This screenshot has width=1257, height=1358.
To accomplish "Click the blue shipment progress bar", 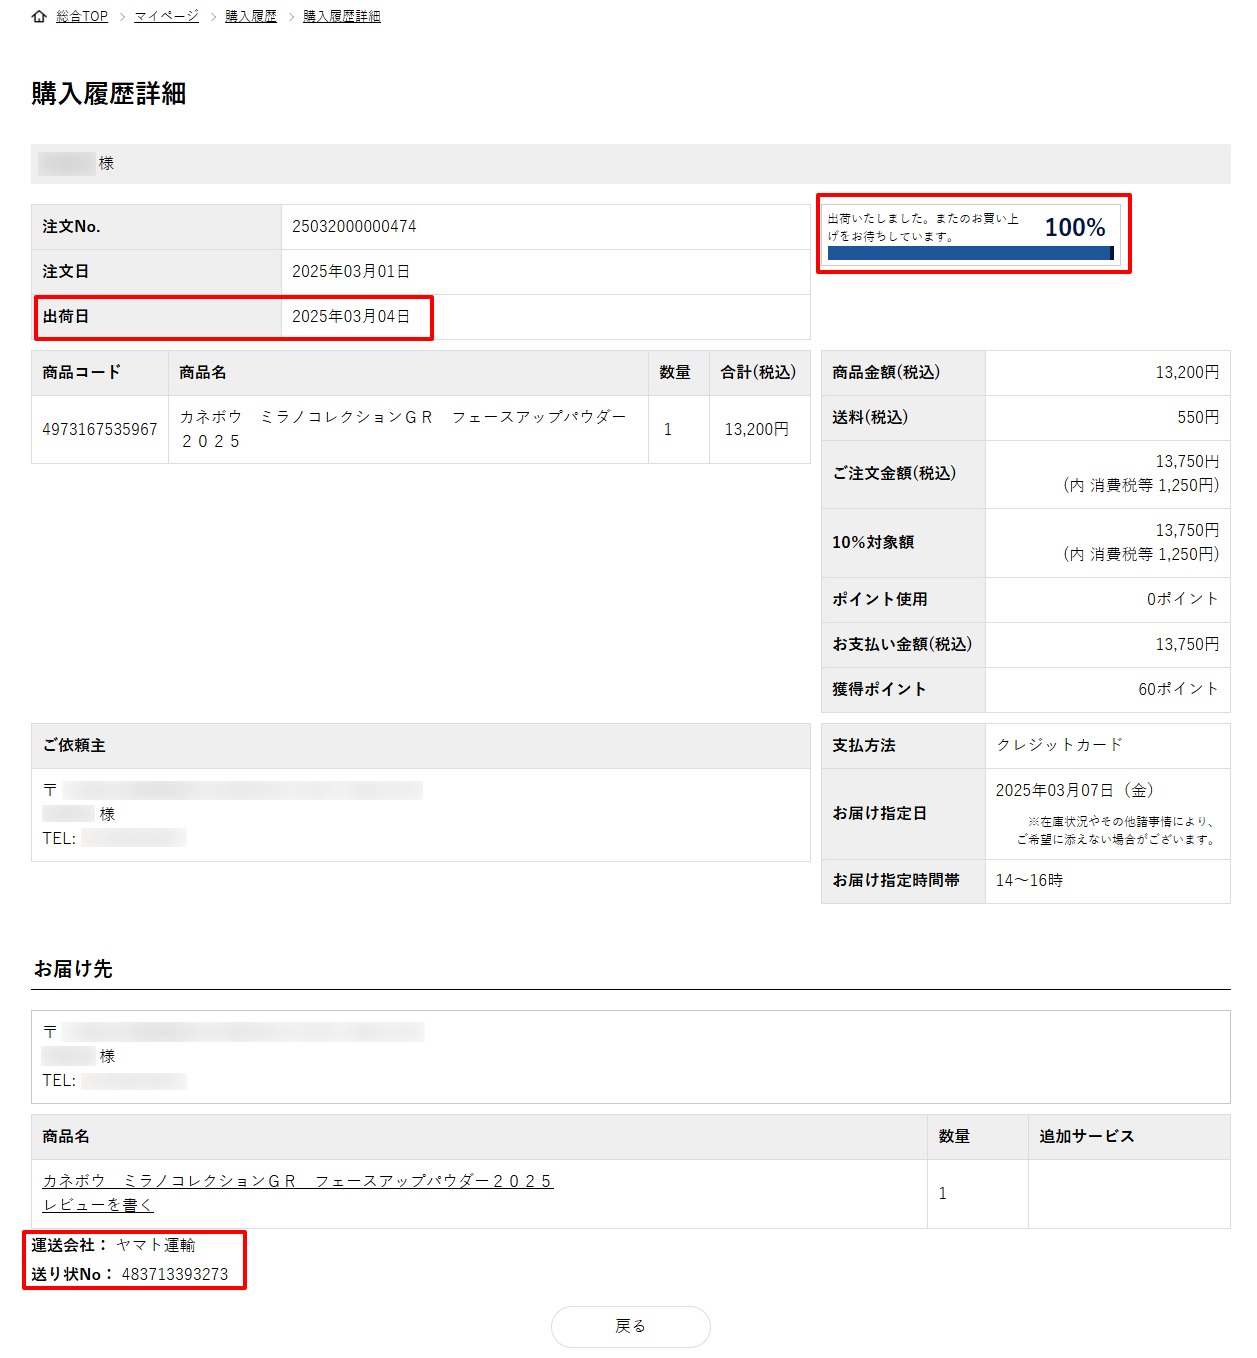I will pos(970,254).
